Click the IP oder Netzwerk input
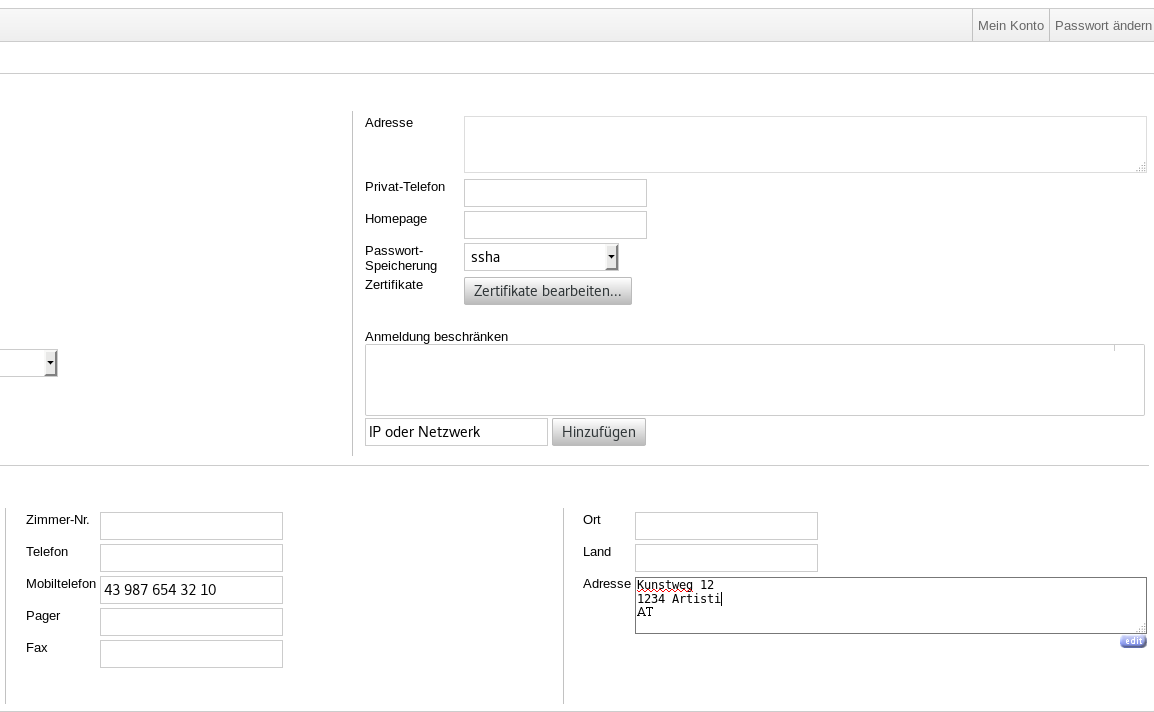 pos(456,432)
